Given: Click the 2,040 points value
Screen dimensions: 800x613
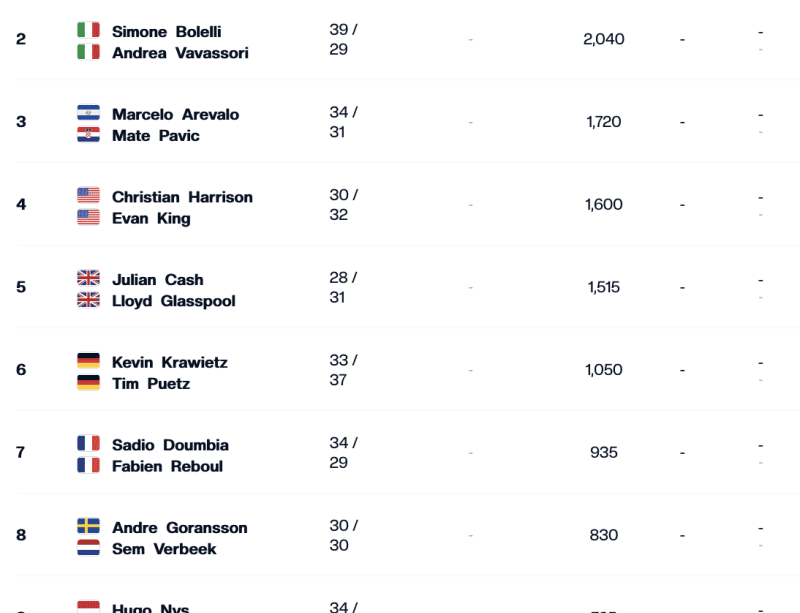Looking at the screenshot, I should [x=604, y=39].
